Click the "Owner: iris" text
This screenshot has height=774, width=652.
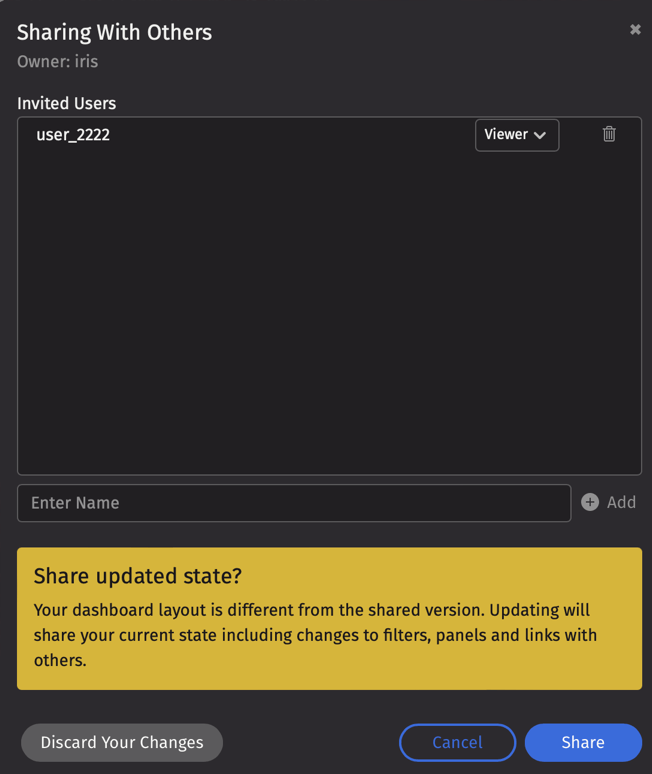[57, 61]
